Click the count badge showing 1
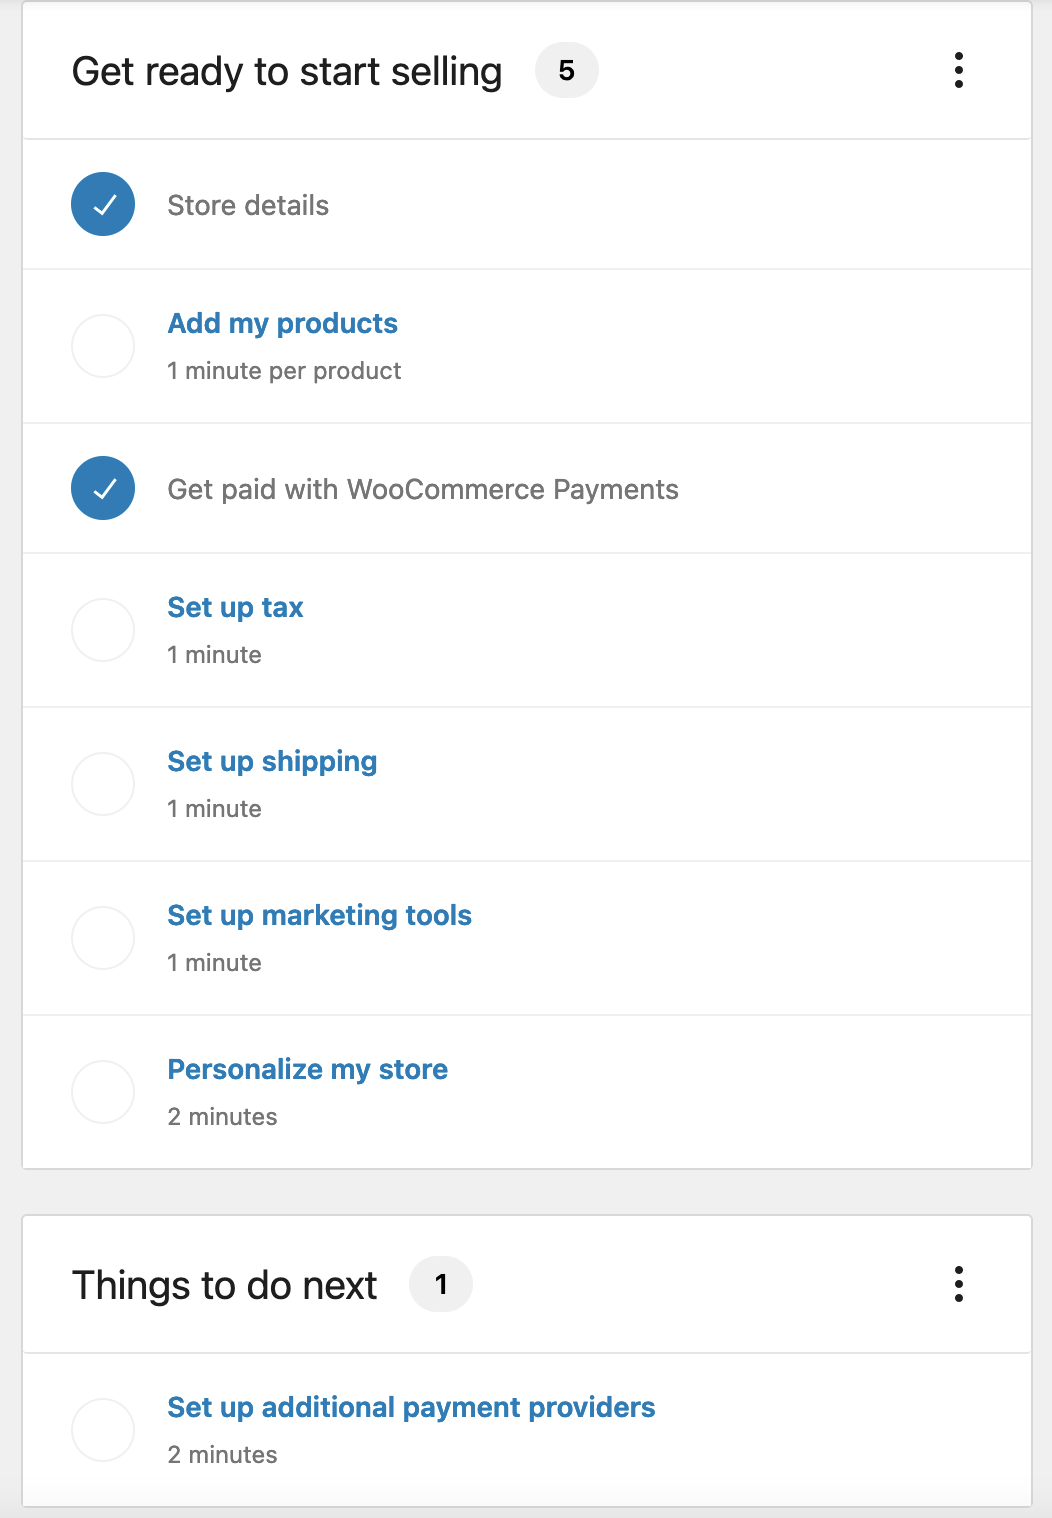1052x1518 pixels. point(441,1284)
